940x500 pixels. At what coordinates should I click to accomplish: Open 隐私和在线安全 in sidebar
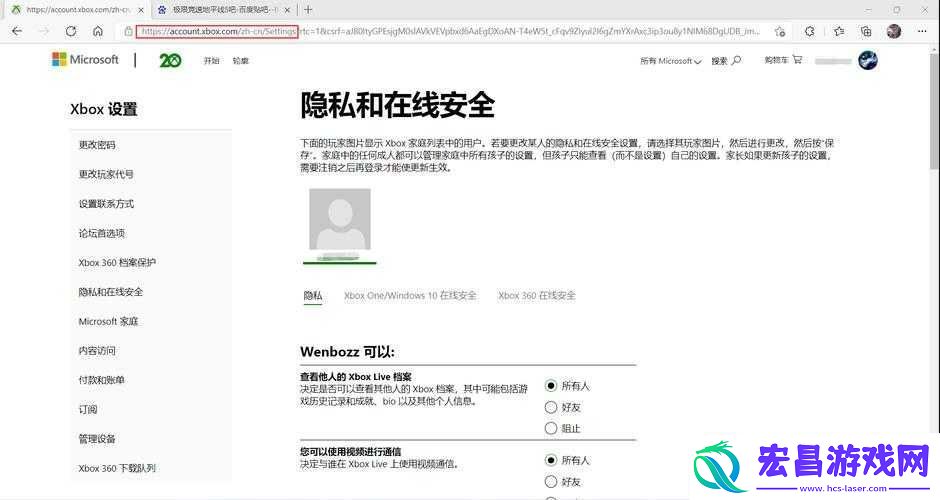click(x=111, y=291)
